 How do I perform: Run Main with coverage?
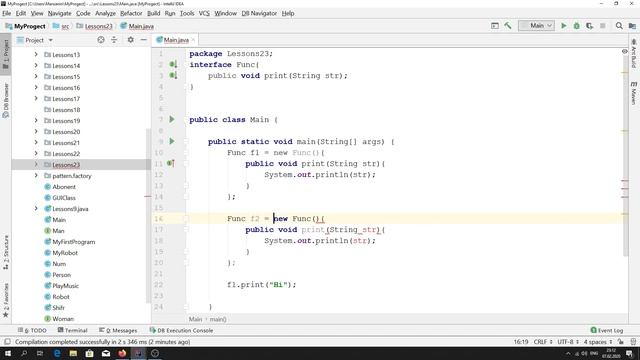(x=589, y=26)
